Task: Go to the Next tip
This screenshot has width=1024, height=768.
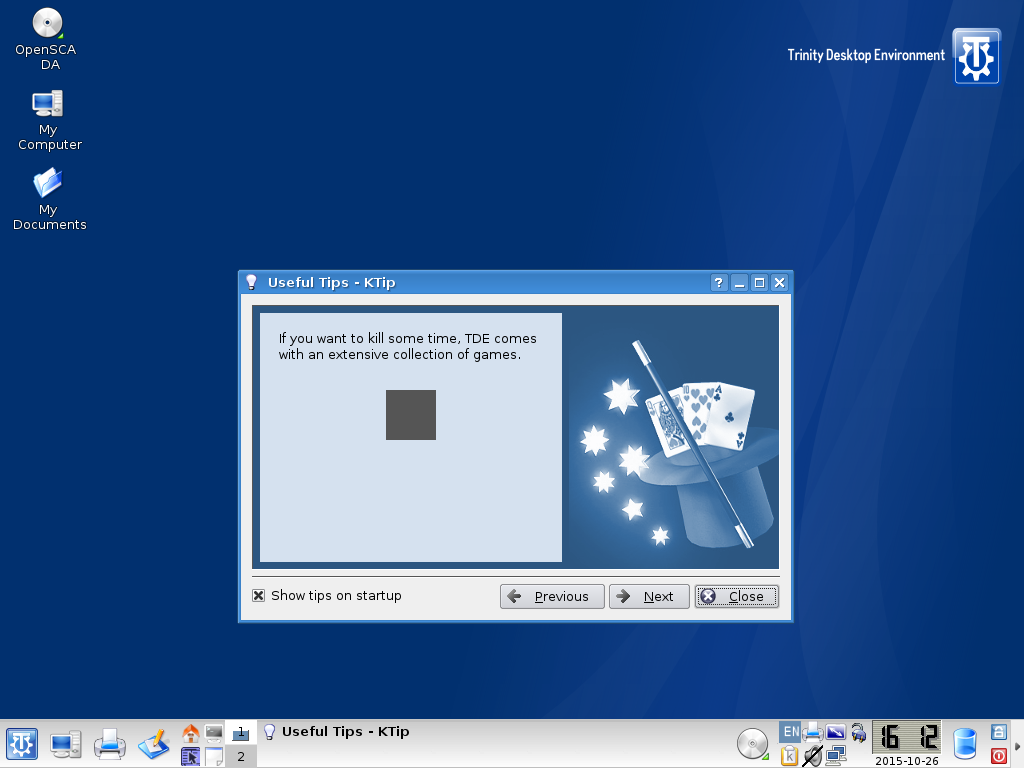Action: tap(648, 597)
